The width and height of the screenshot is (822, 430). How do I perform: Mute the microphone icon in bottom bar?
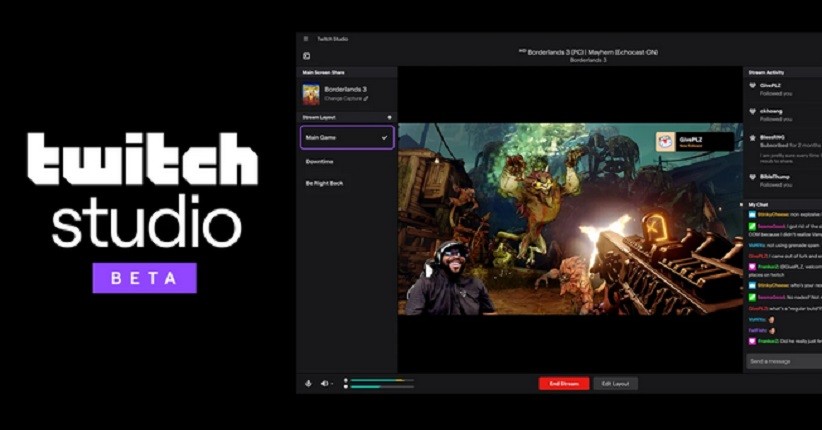pos(308,383)
